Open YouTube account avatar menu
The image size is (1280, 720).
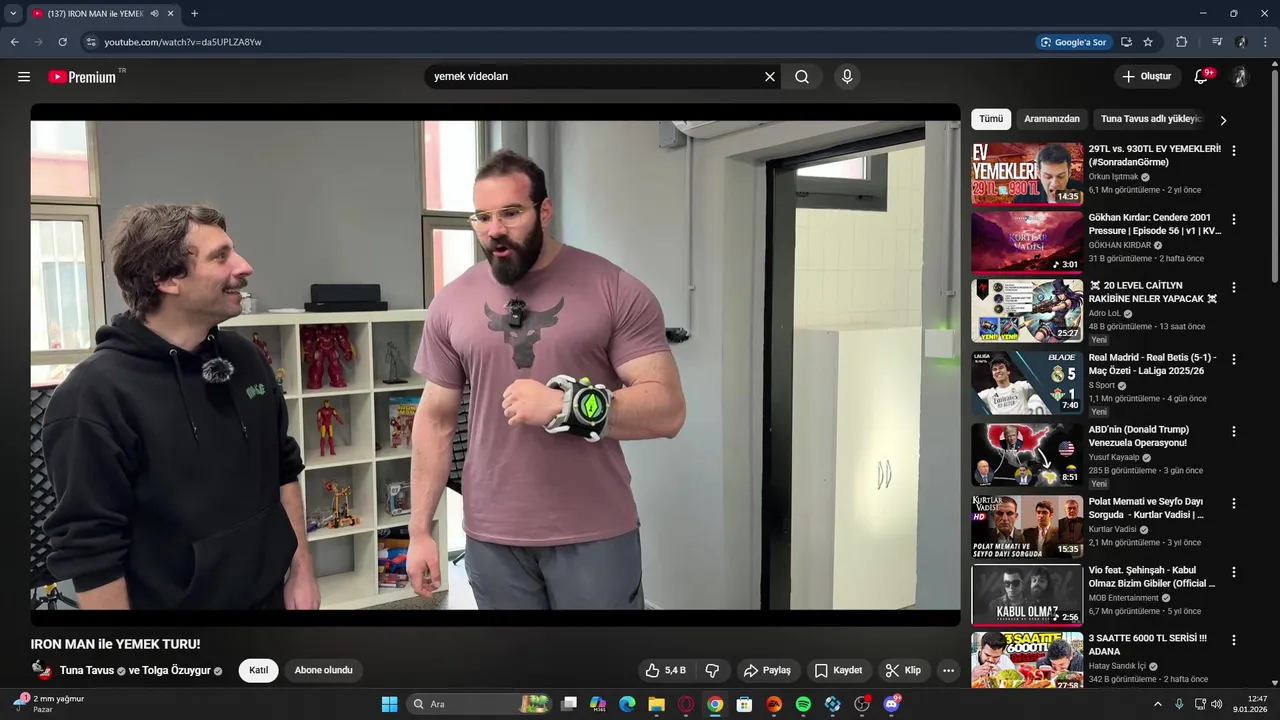click(1240, 77)
